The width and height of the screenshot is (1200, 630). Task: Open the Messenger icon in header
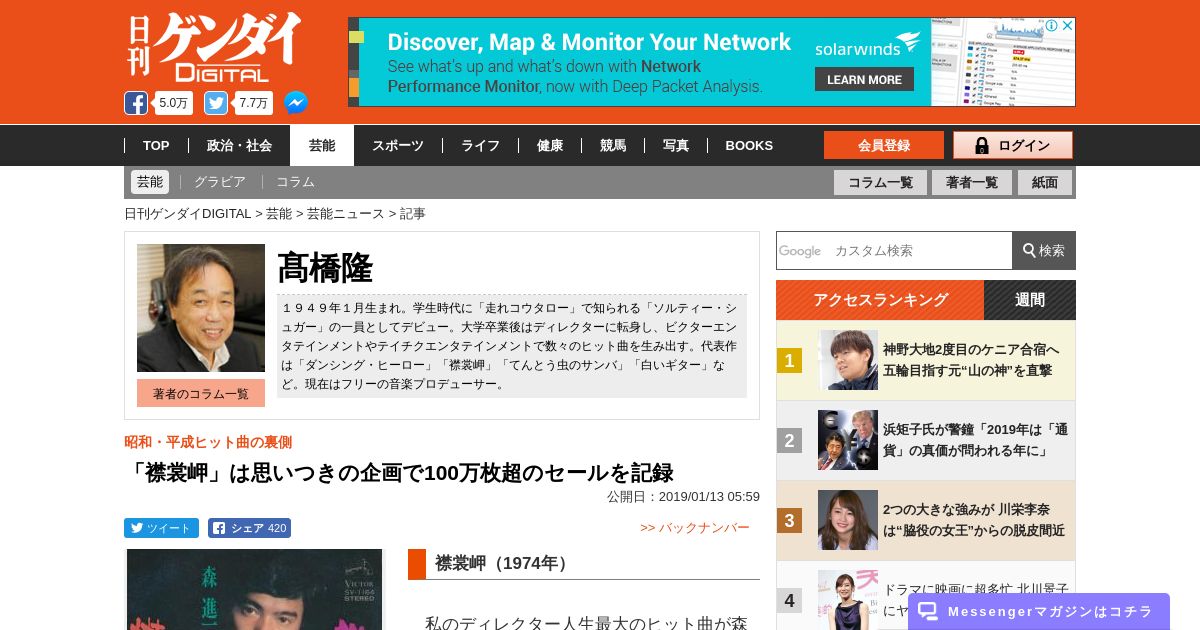[x=296, y=103]
